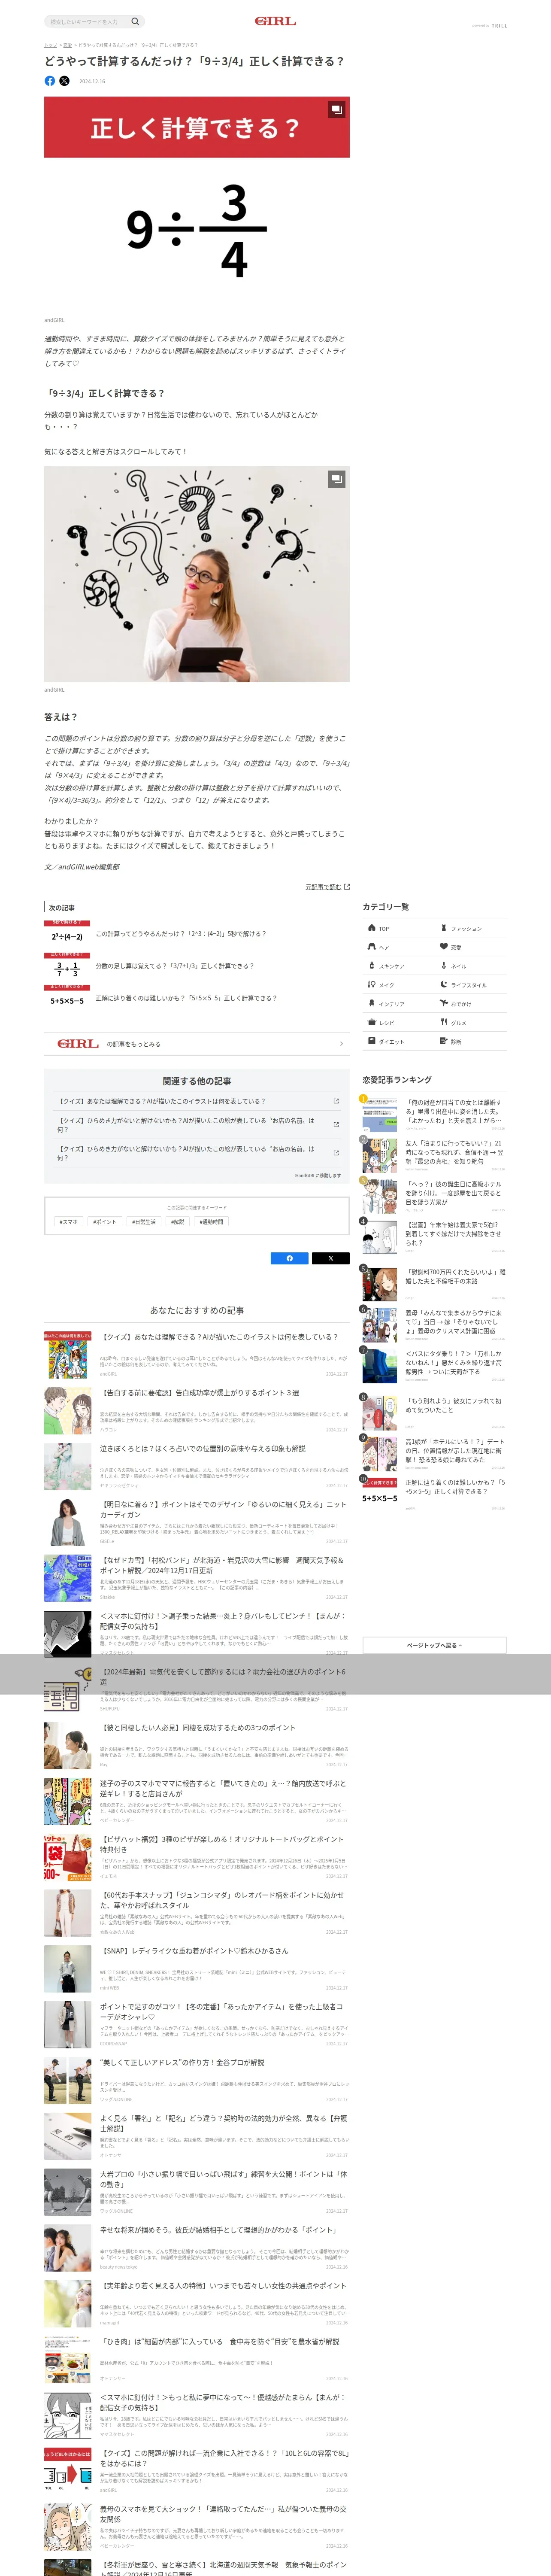Click blue Facebook share button below keywords
The height and width of the screenshot is (2576, 551).
point(290,1258)
